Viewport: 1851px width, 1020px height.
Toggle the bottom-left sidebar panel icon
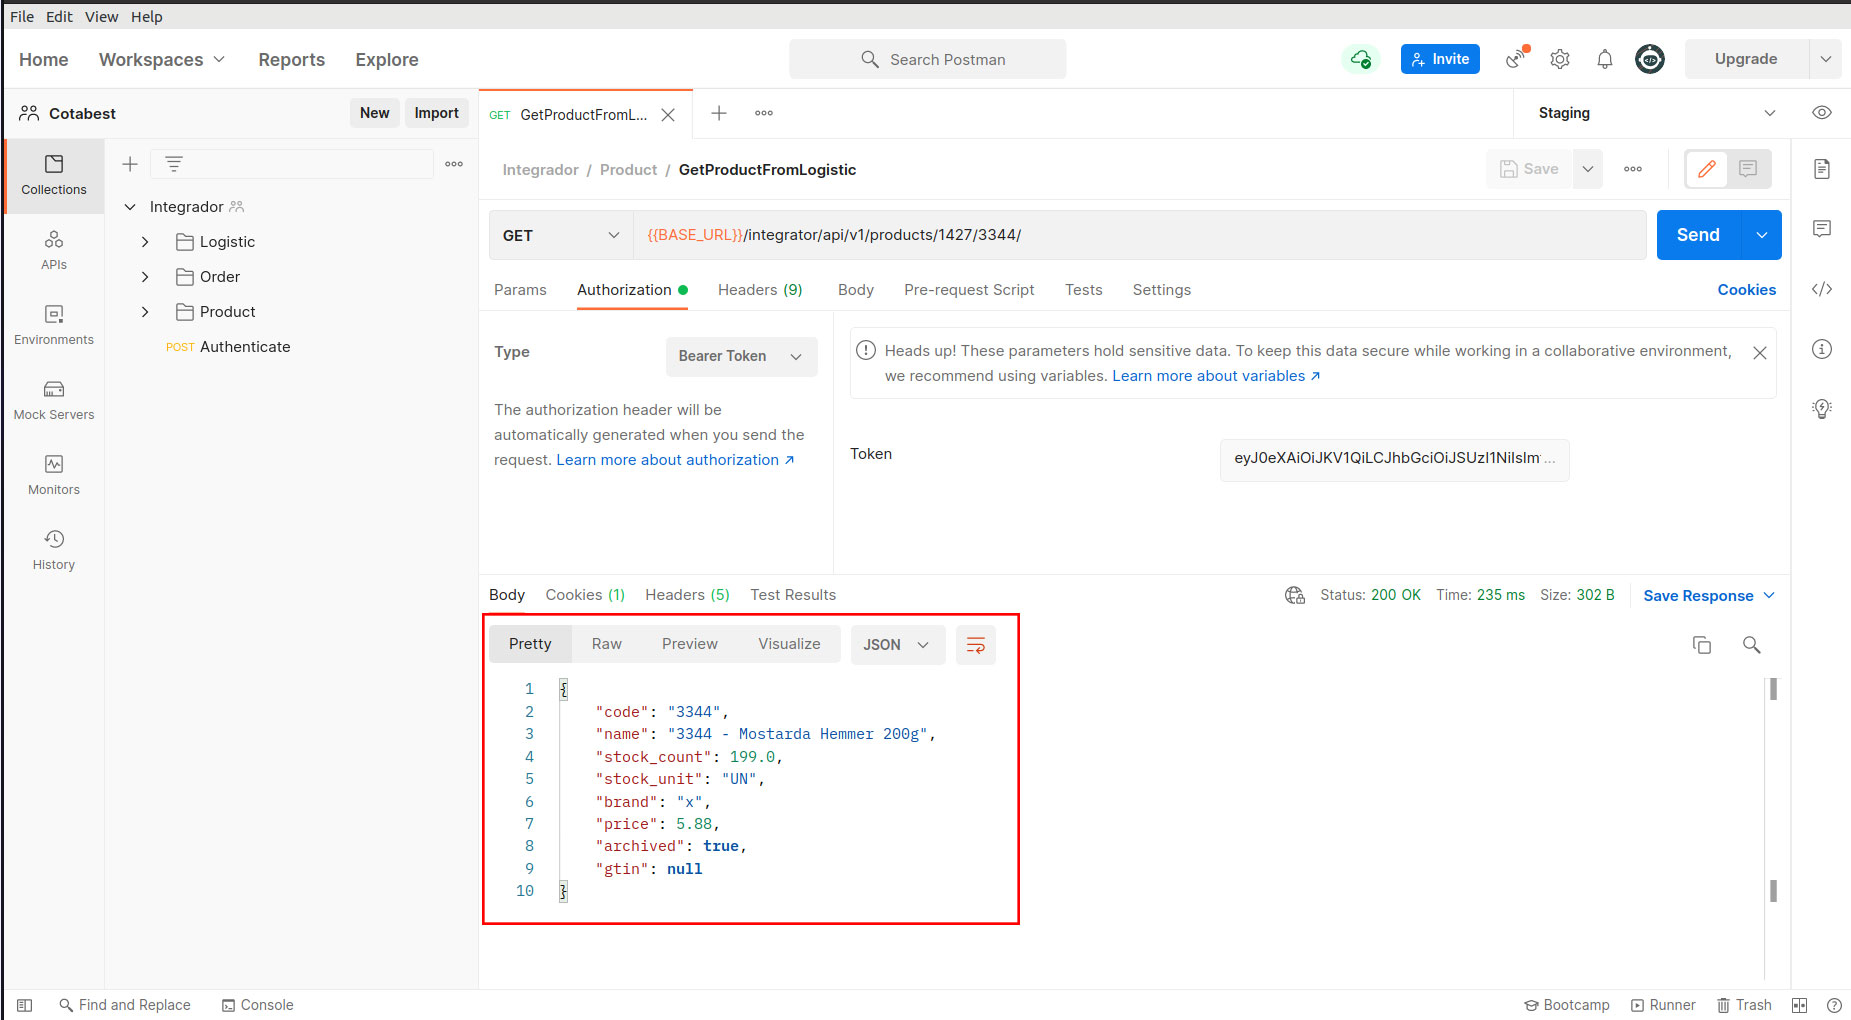click(x=25, y=1005)
